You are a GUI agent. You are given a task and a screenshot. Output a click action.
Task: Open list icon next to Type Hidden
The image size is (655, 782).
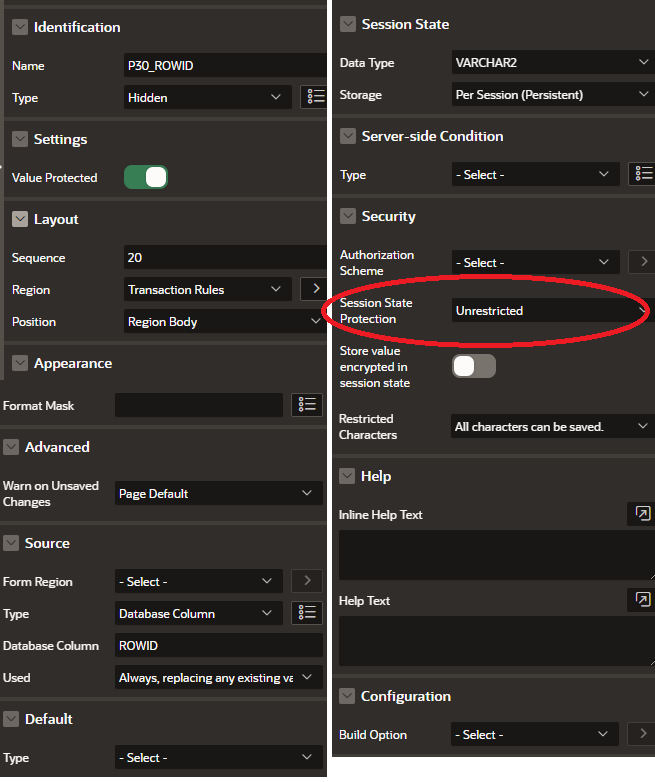pos(313,97)
